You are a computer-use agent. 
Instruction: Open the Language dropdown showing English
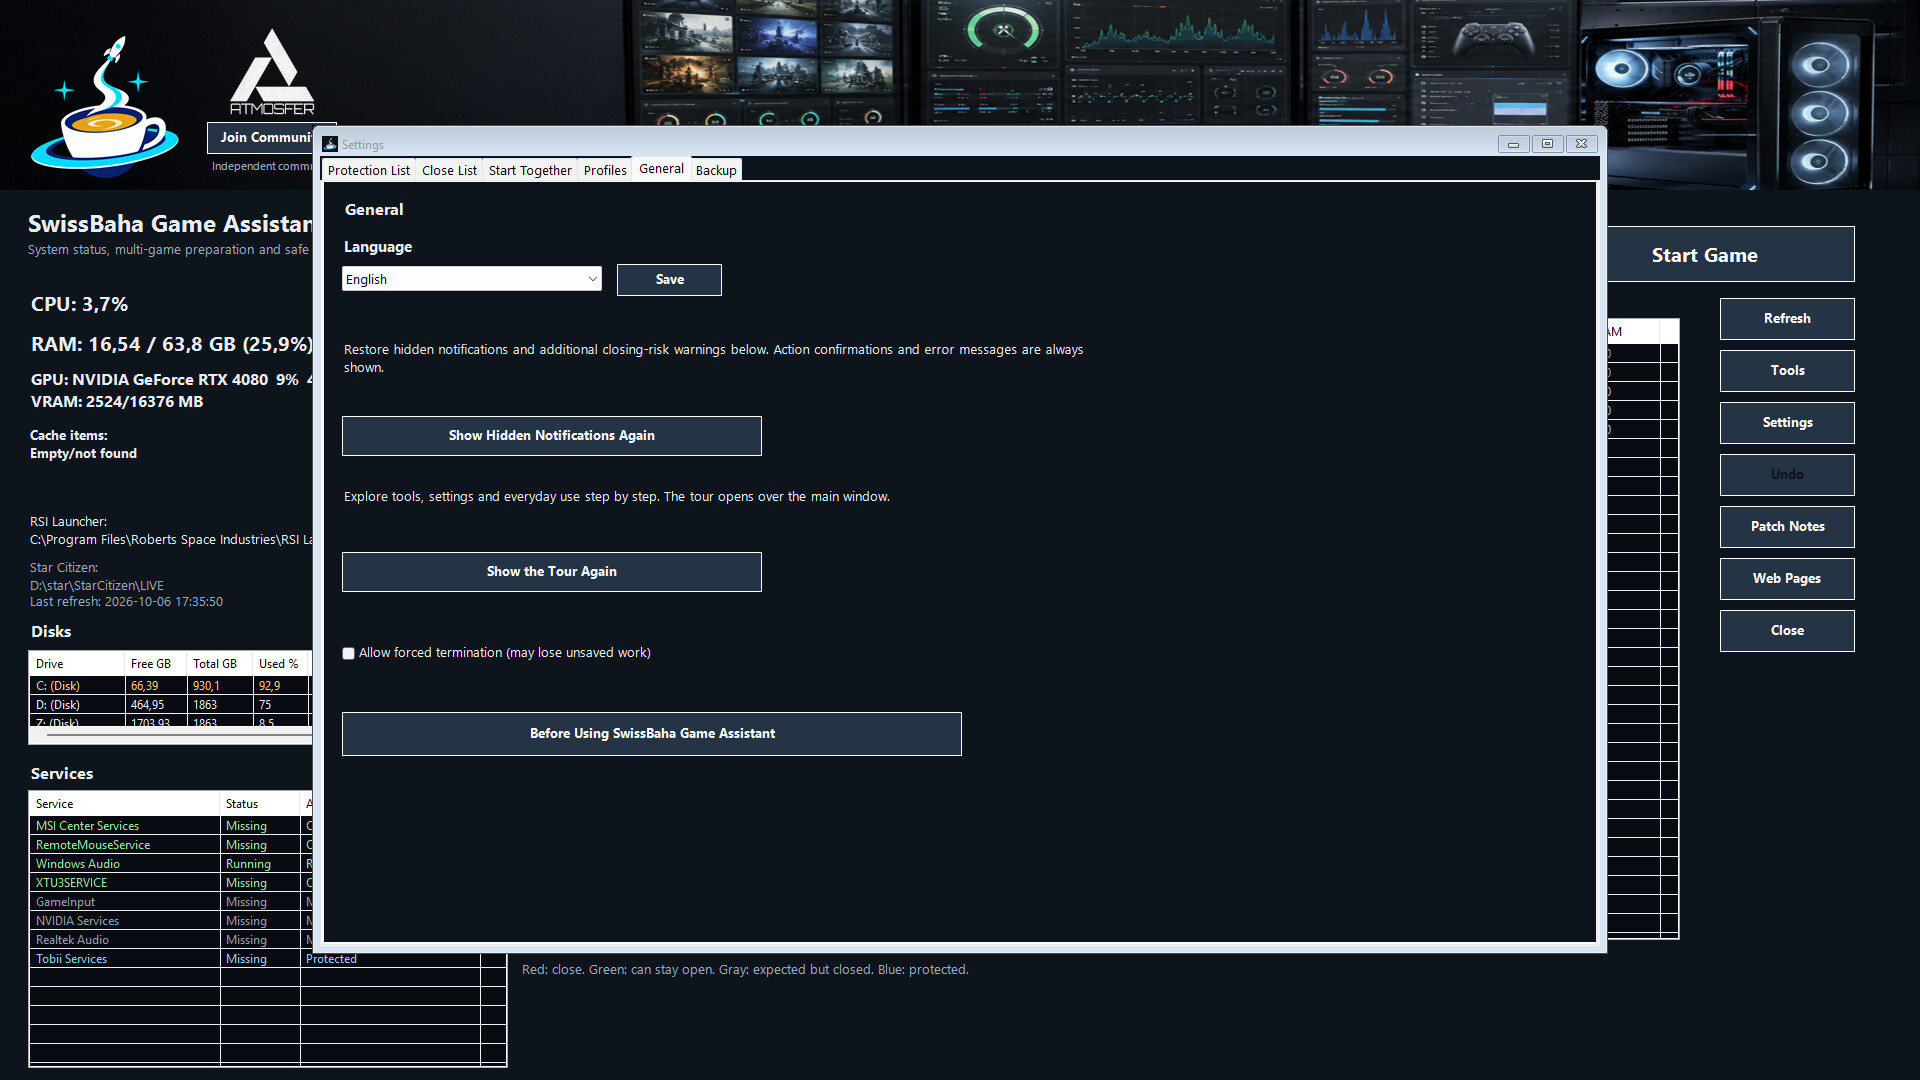pyautogui.click(x=472, y=279)
